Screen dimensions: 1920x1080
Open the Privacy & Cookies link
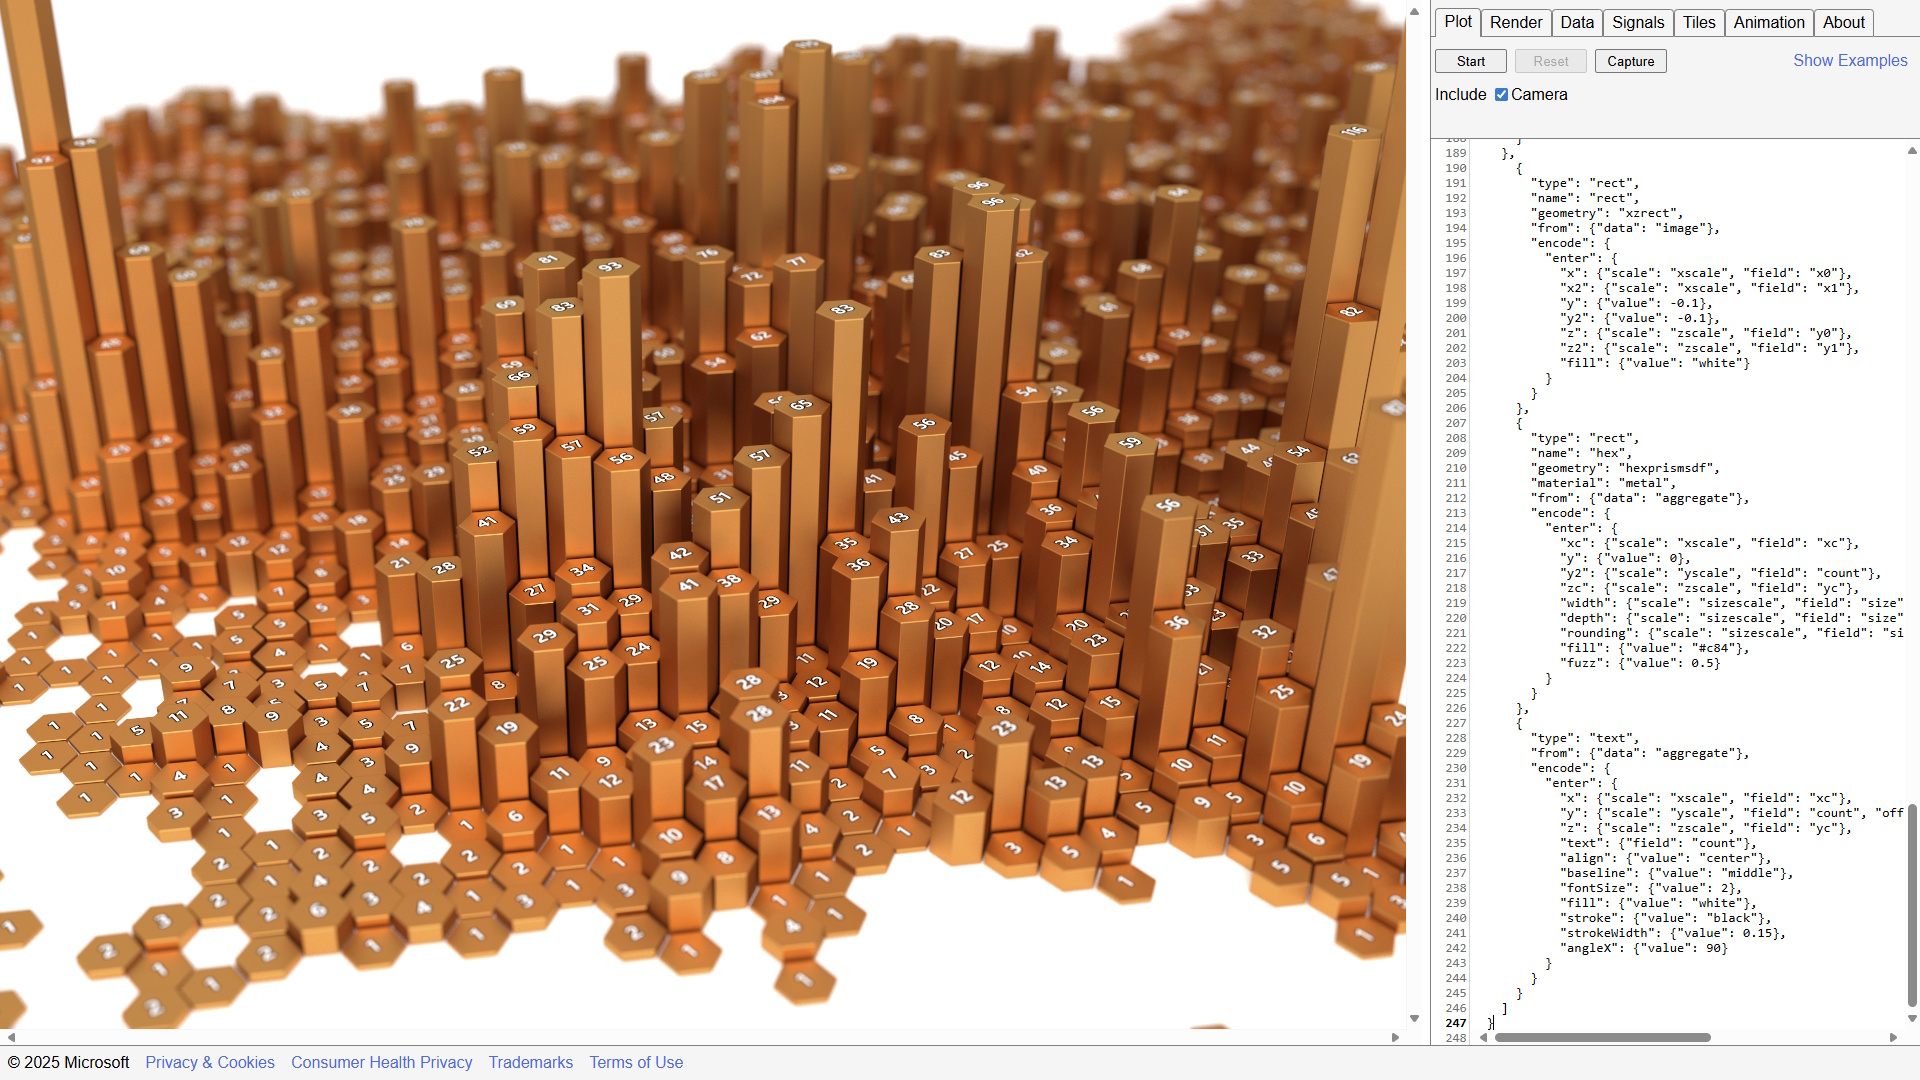(210, 1062)
